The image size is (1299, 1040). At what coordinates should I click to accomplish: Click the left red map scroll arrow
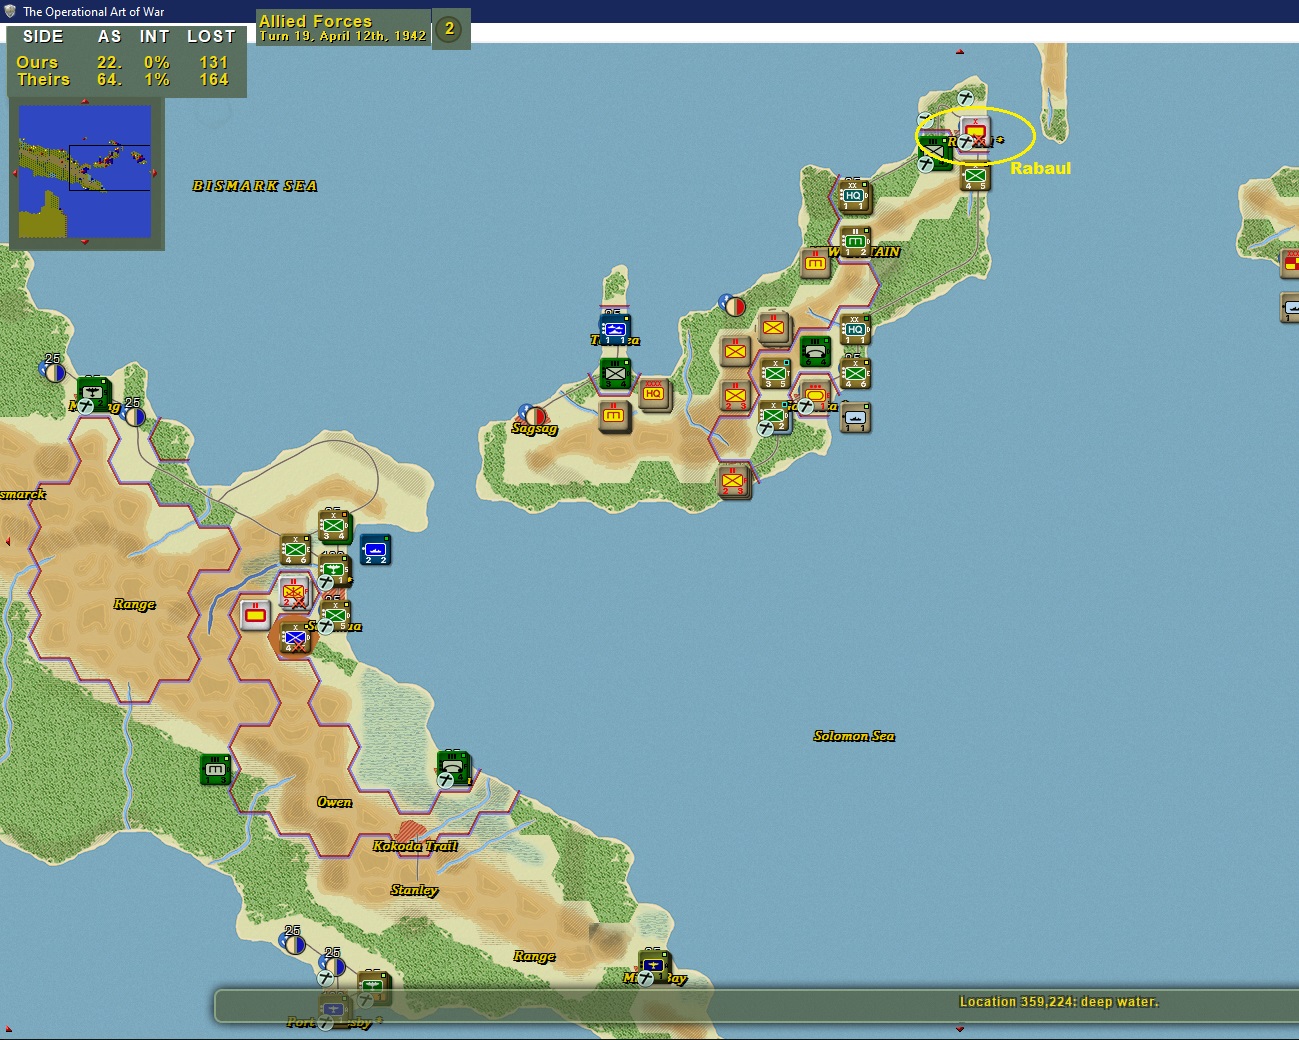pyautogui.click(x=8, y=541)
